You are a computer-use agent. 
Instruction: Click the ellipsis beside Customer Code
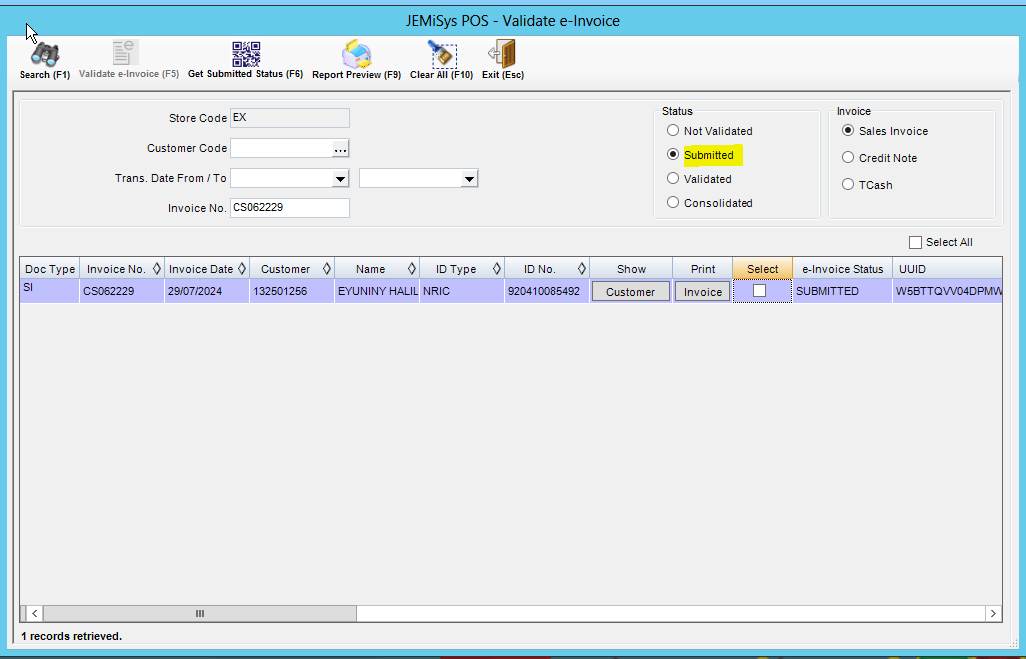click(x=340, y=148)
